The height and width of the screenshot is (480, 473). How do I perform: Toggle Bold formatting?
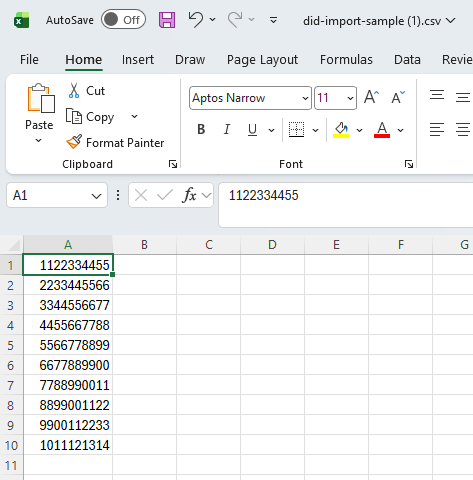(x=201, y=129)
